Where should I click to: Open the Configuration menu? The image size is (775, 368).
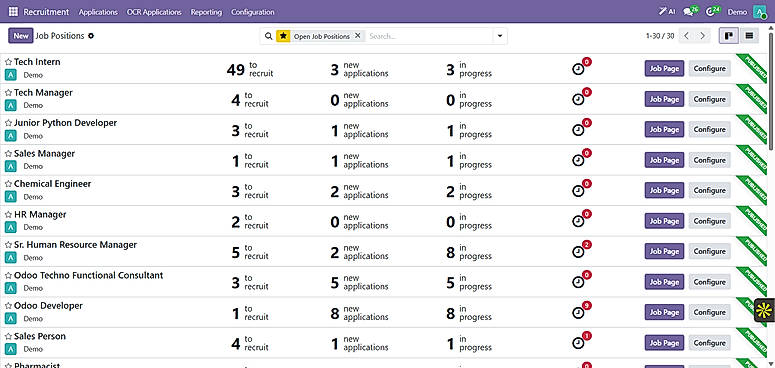click(x=253, y=12)
